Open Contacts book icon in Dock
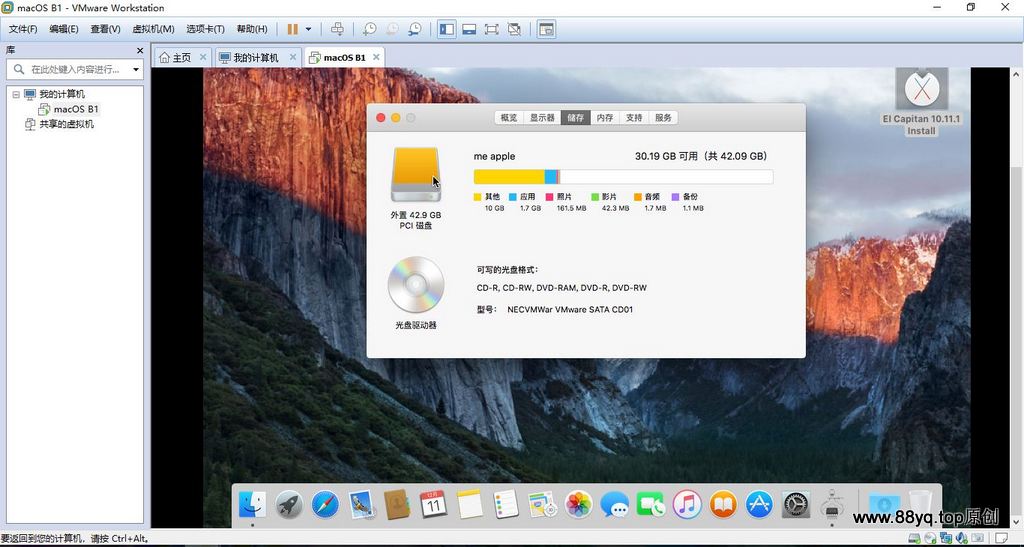Viewport: 1024px width, 547px height. [397, 505]
